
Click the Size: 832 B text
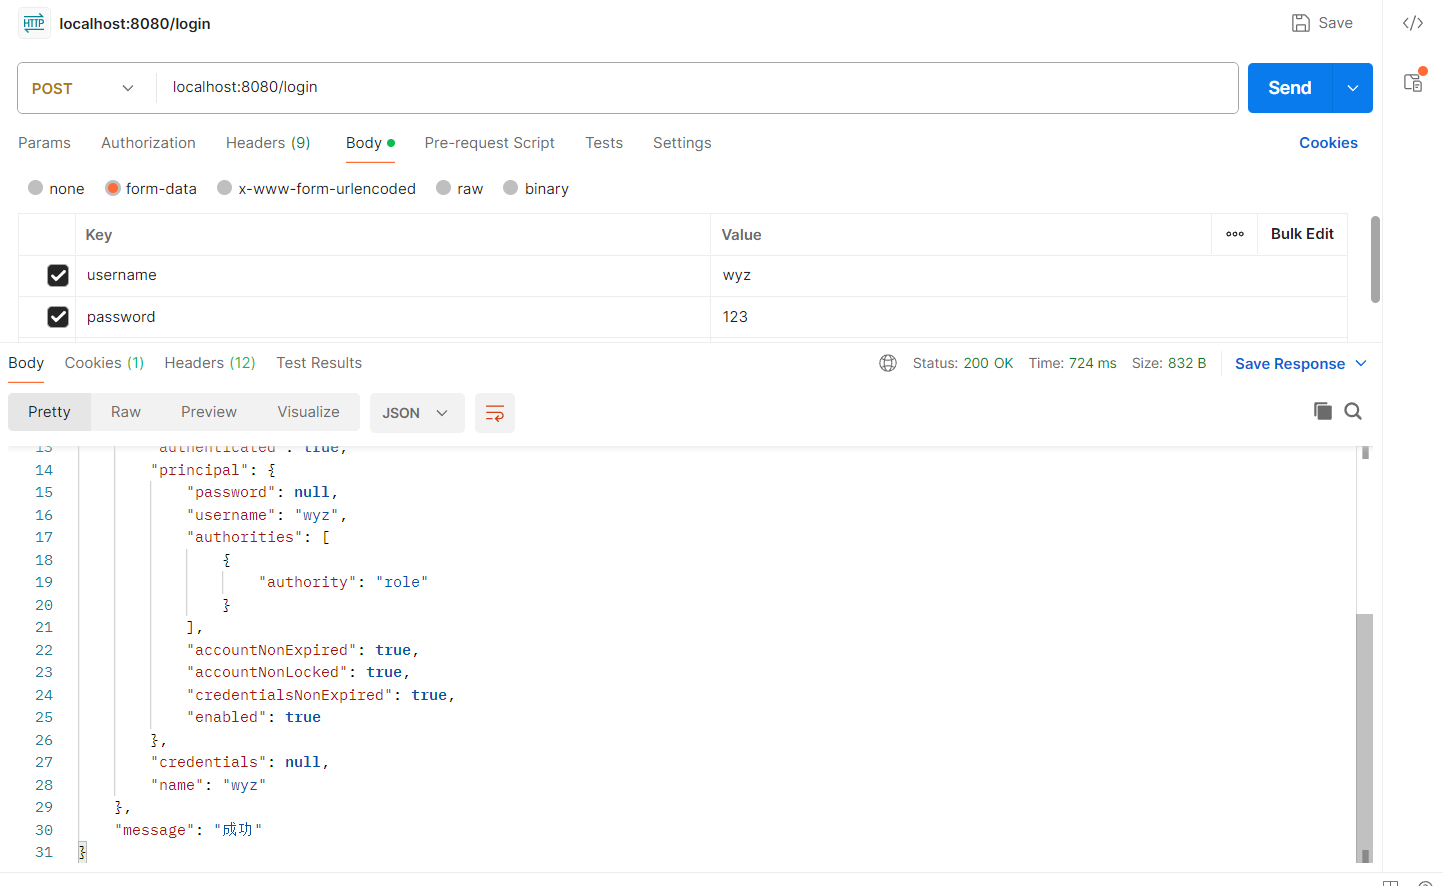[x=1169, y=363]
